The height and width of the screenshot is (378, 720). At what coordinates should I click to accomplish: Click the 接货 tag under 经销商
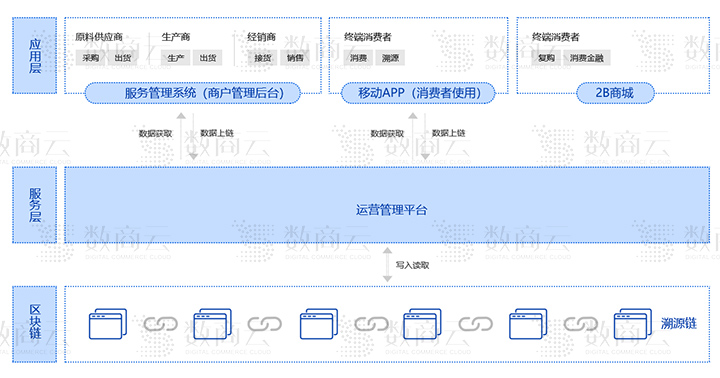click(263, 58)
